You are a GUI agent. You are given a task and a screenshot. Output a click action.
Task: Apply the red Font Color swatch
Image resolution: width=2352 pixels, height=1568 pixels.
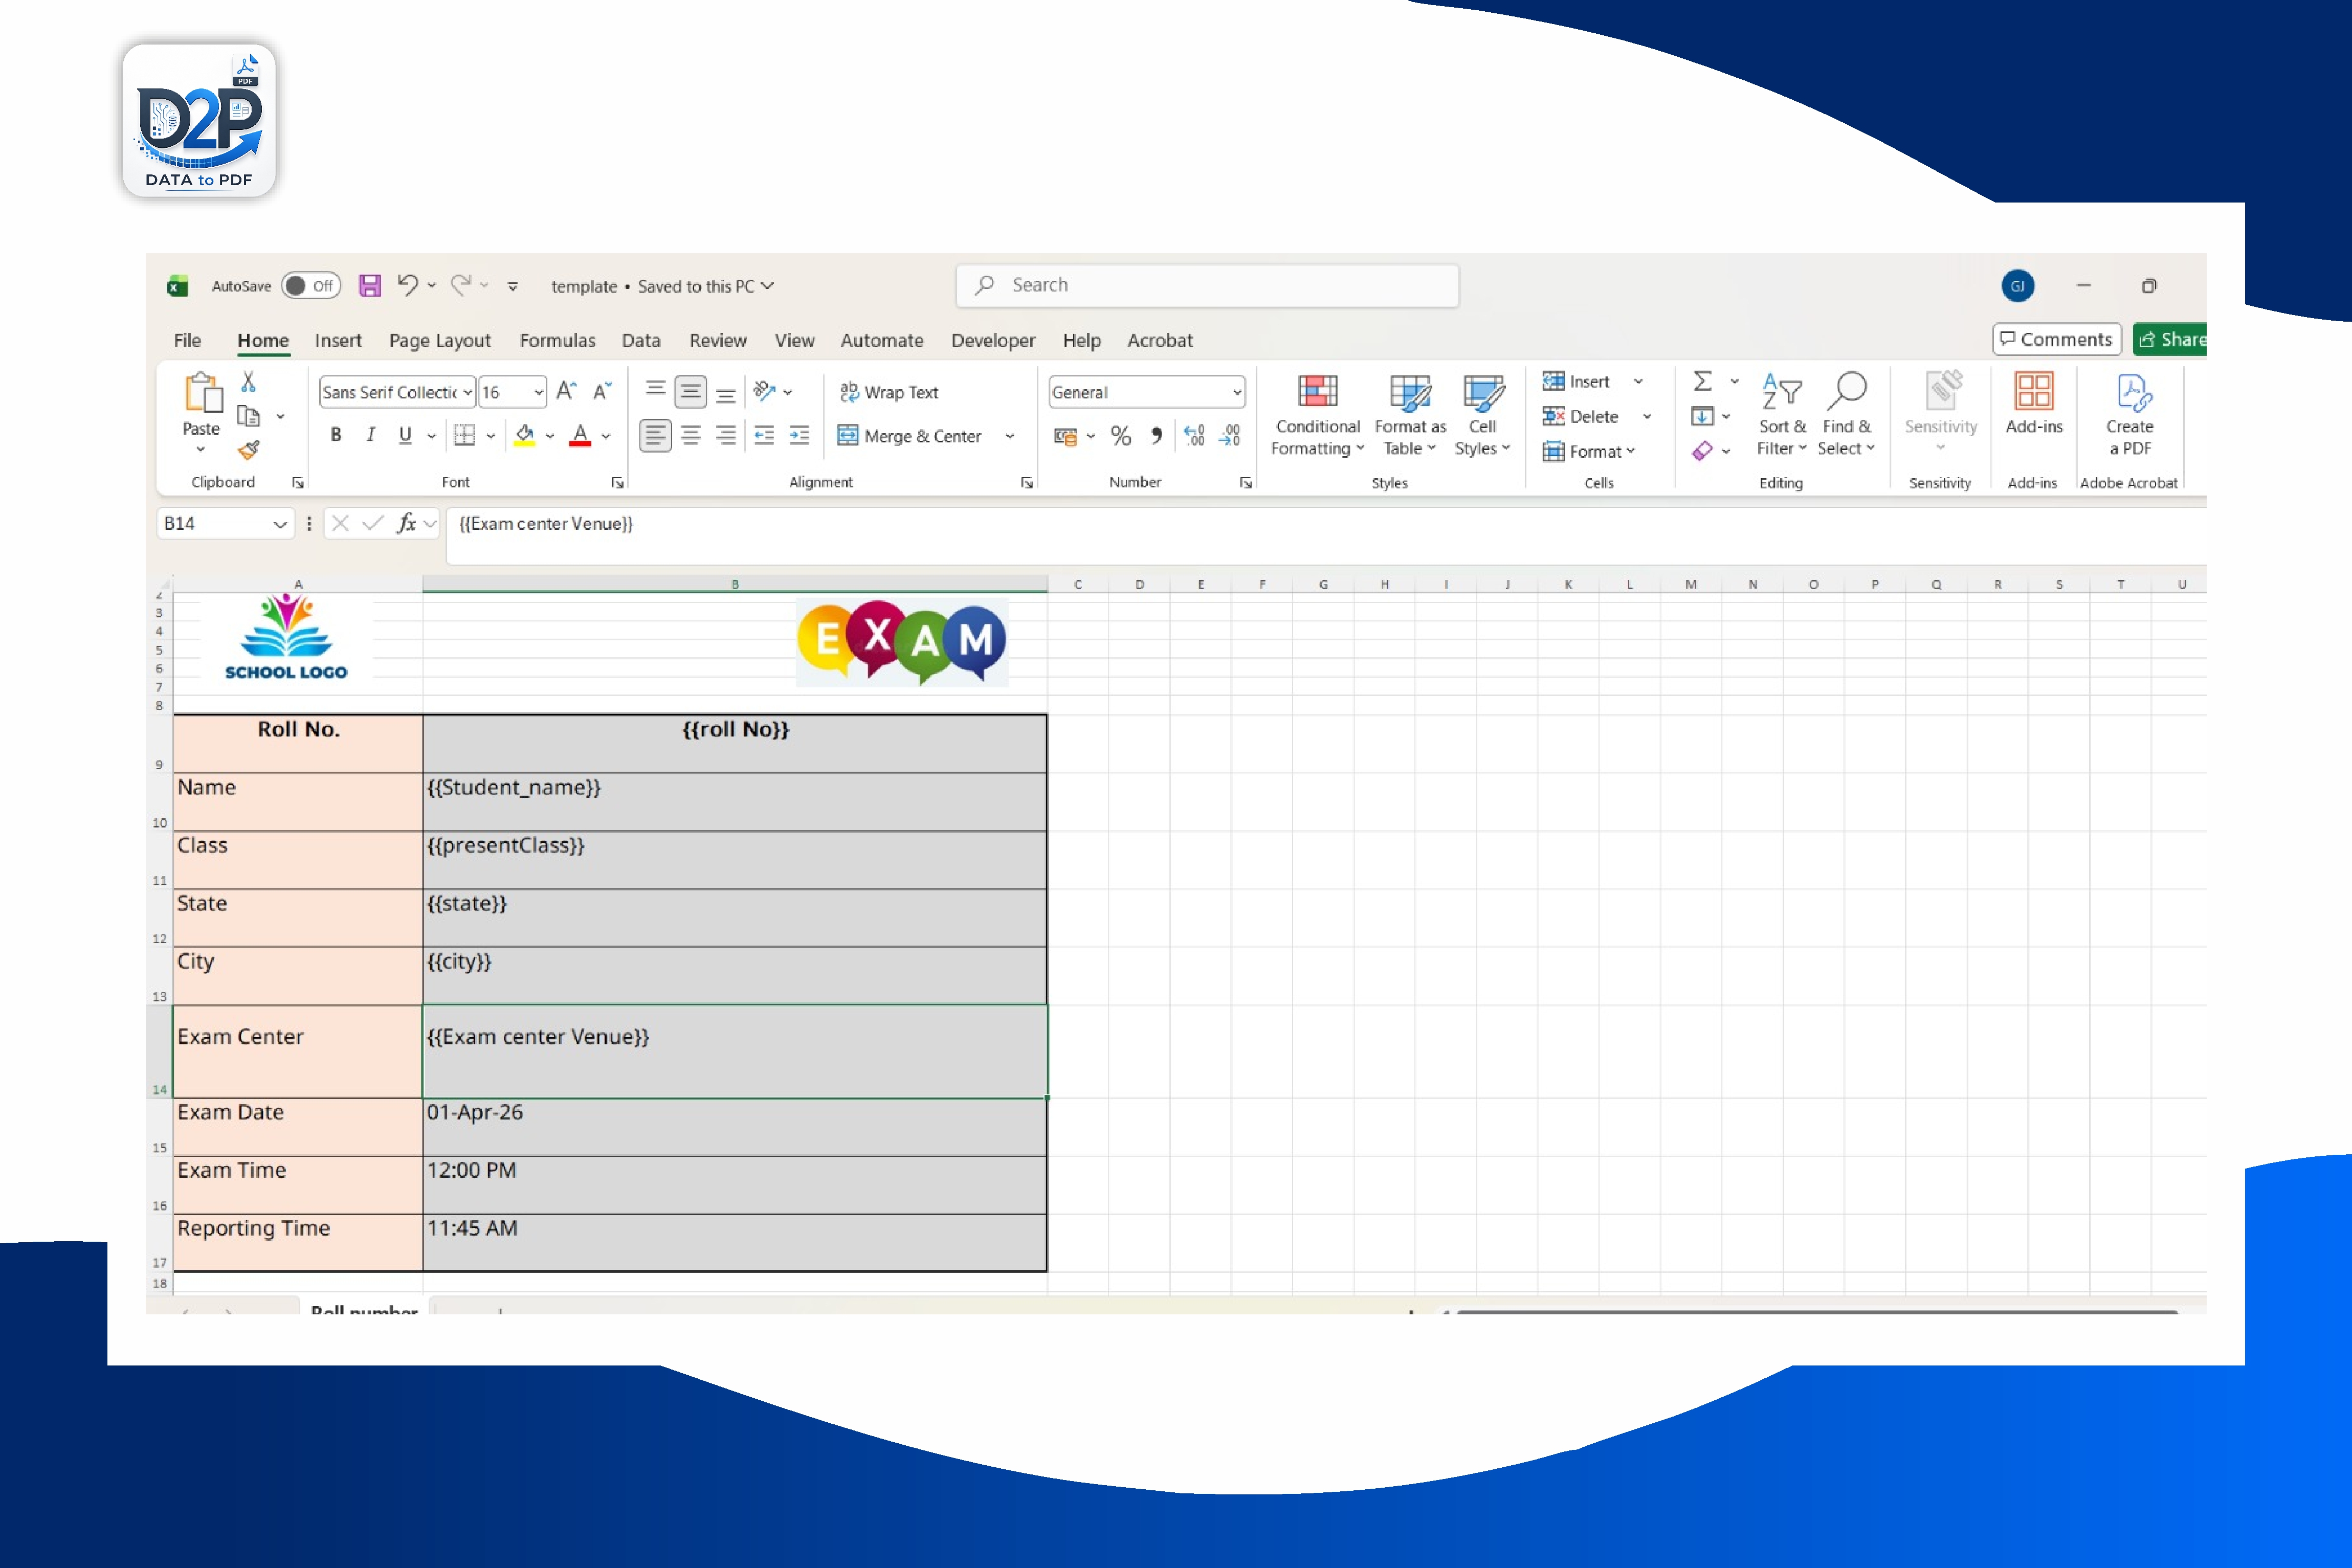(580, 436)
